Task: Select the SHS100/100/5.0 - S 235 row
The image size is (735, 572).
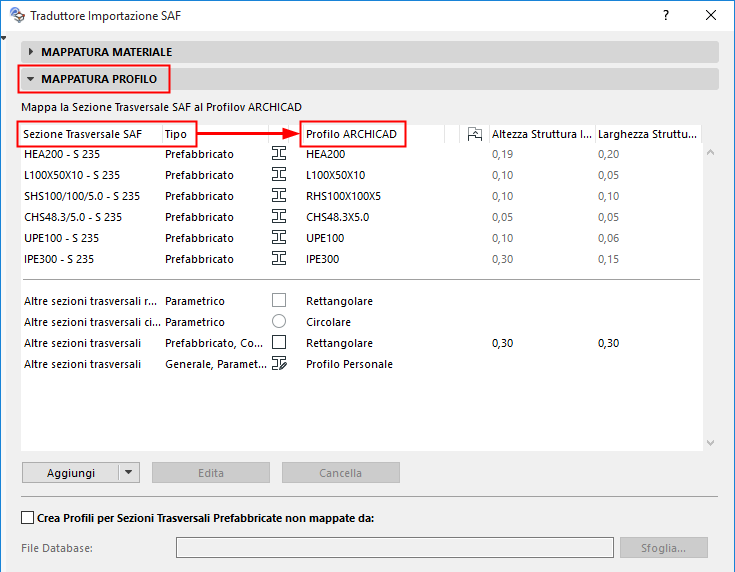Action: pyautogui.click(x=362, y=196)
